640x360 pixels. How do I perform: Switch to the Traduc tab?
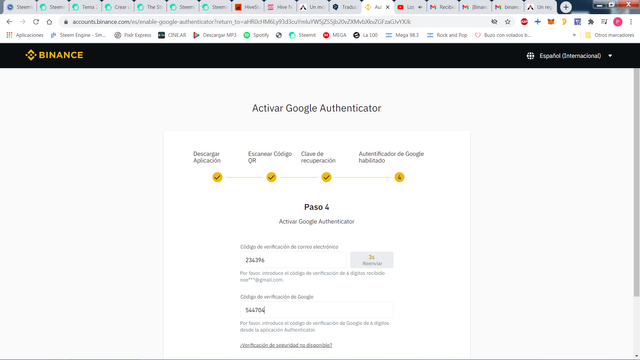tap(345, 7)
